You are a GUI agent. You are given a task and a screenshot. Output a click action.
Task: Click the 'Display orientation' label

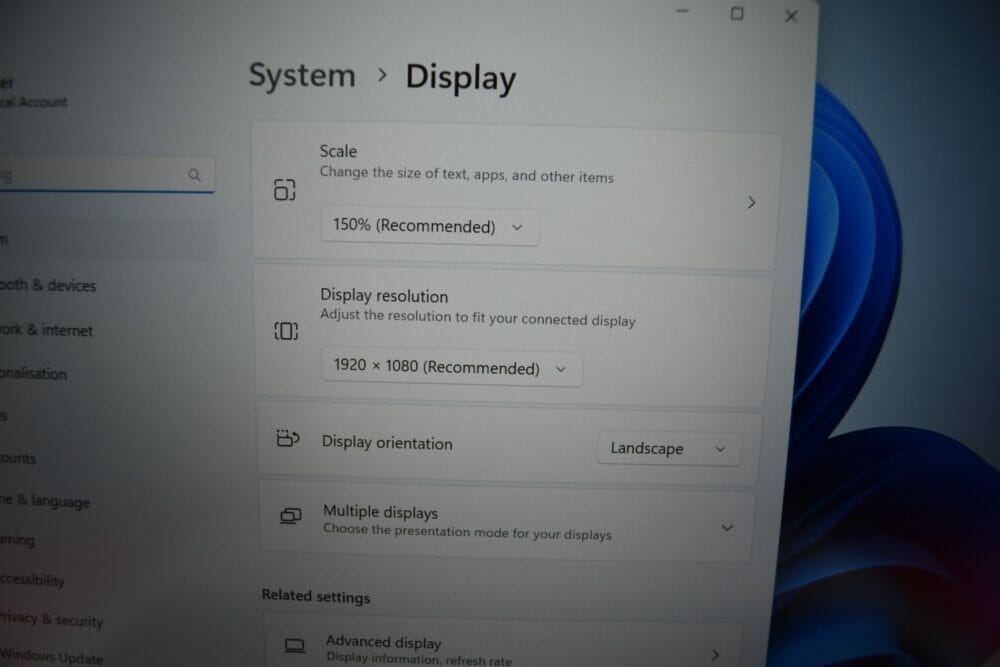[x=387, y=443]
